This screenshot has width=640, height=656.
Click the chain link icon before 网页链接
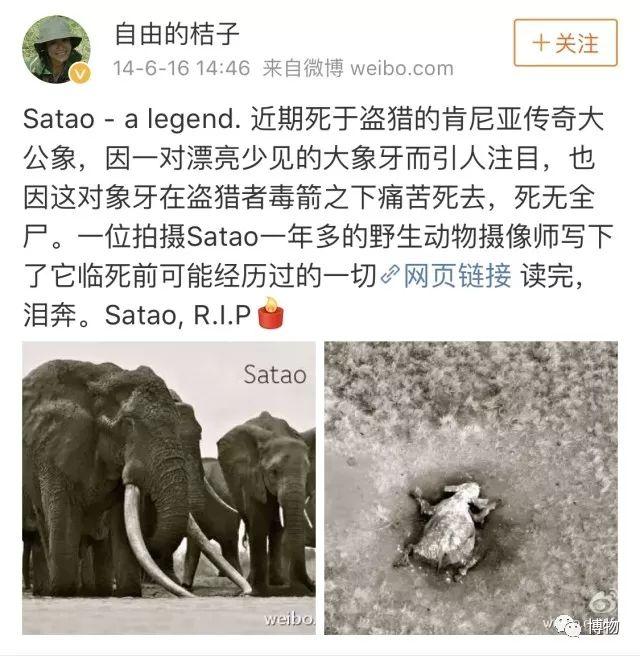click(390, 274)
